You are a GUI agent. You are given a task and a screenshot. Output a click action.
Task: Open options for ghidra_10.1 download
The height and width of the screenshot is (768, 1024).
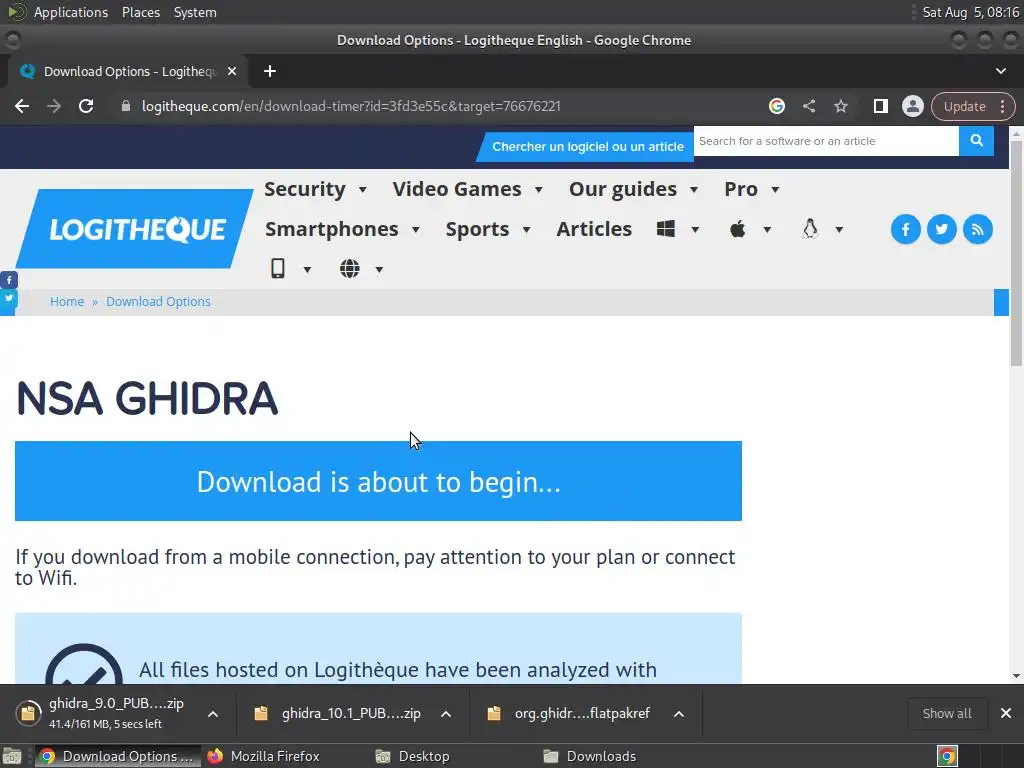point(446,714)
